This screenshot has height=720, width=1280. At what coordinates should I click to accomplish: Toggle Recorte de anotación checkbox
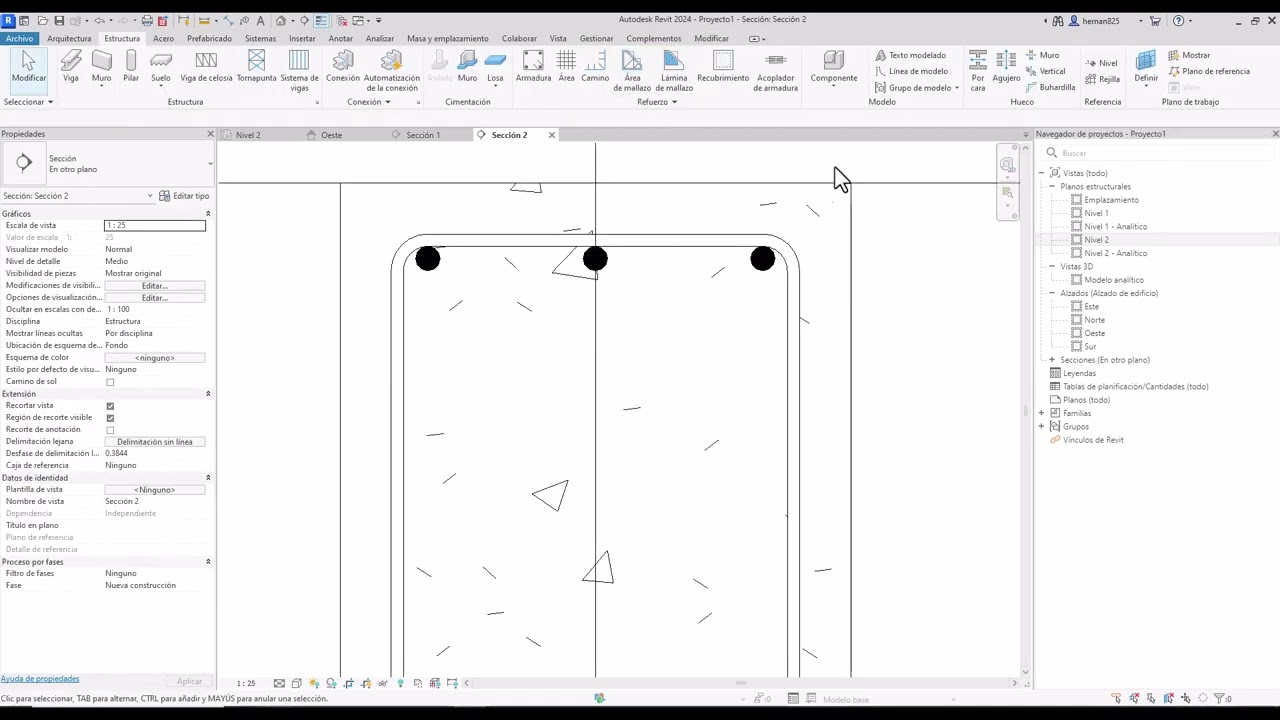pos(110,430)
